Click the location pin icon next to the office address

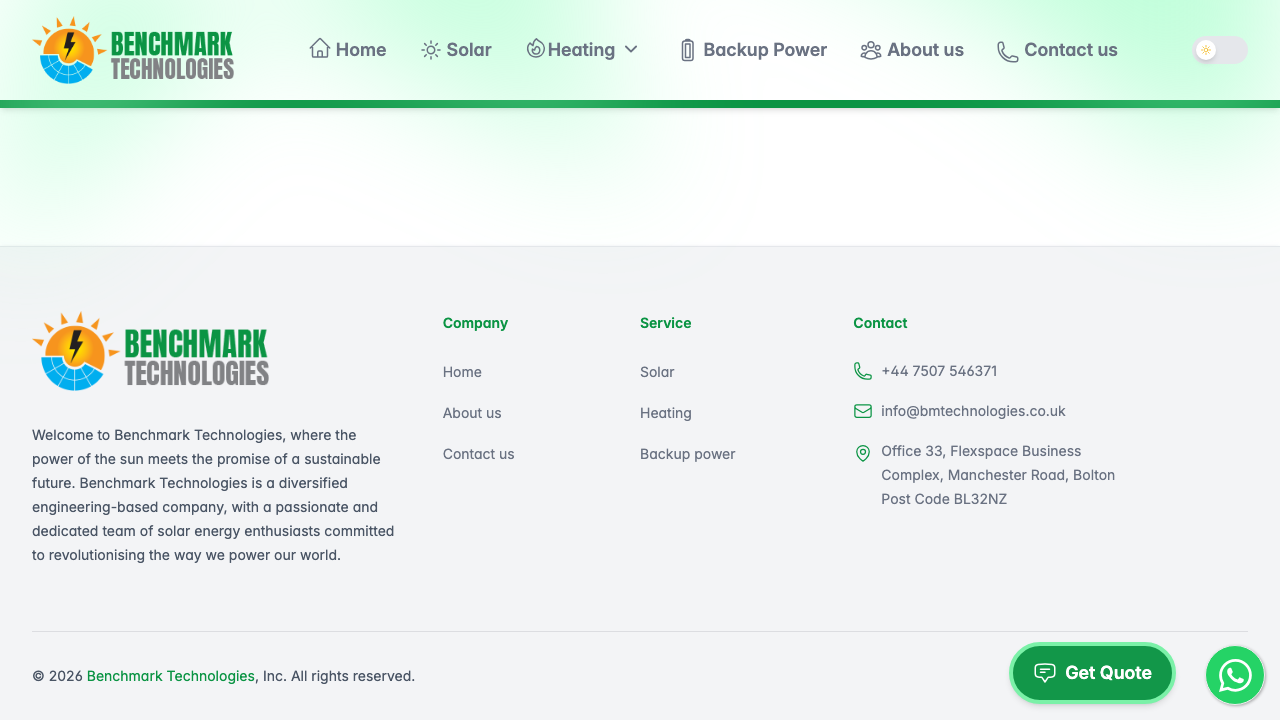pos(862,453)
